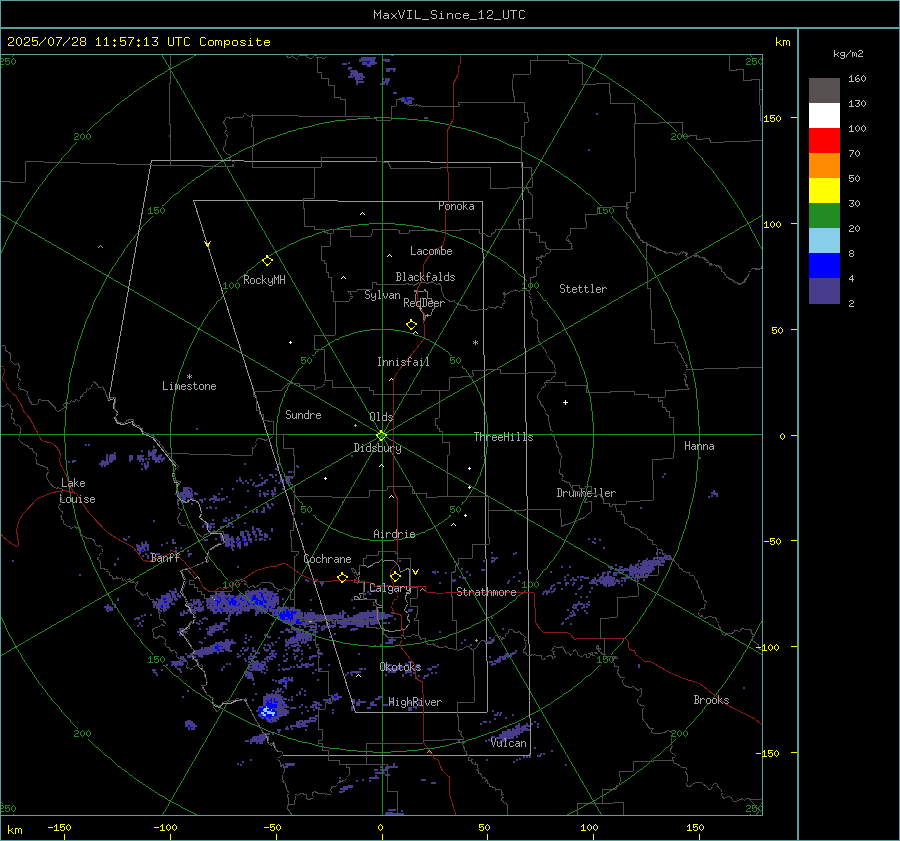Click the Limestone label

click(189, 386)
